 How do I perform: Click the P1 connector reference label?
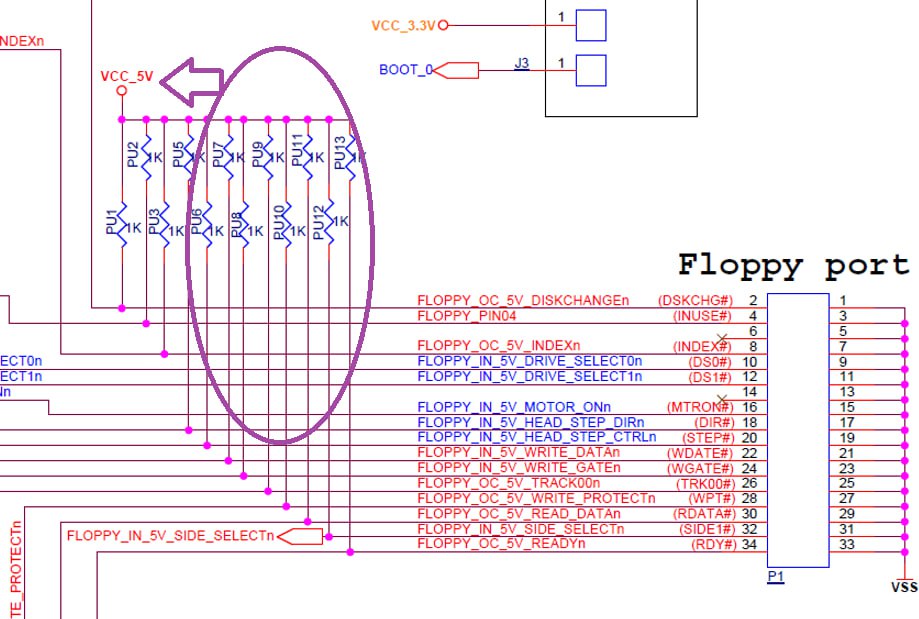click(774, 577)
